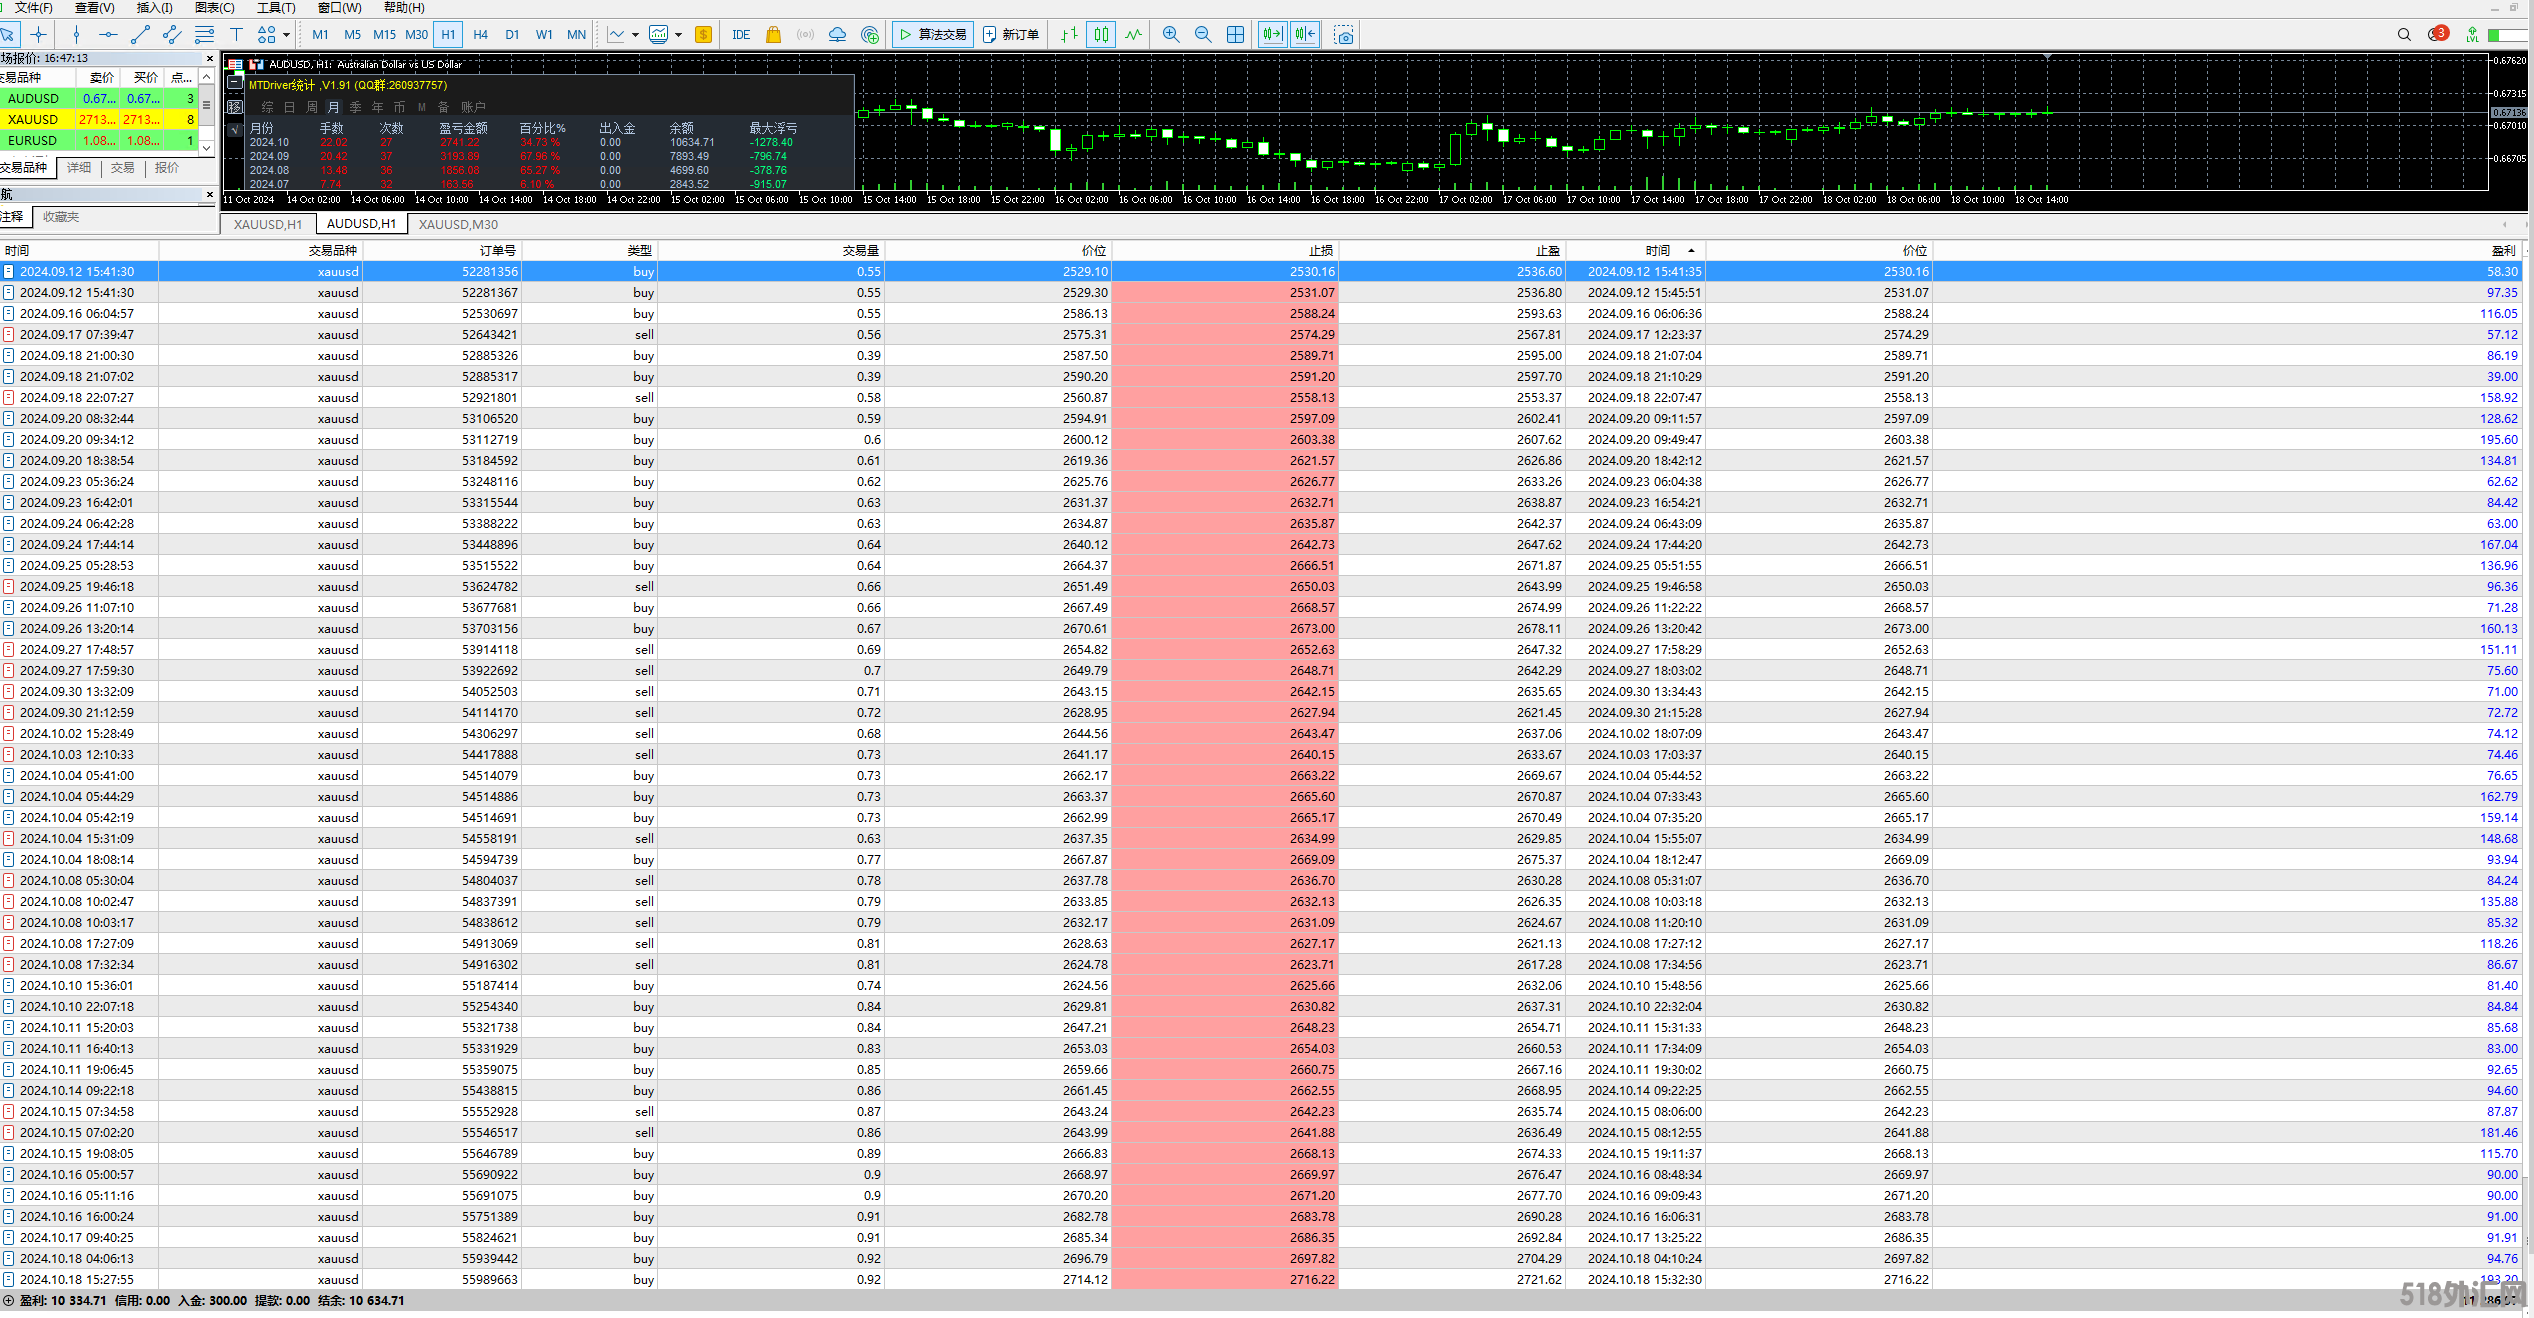Open the 图表(C) menu
This screenshot has width=2534, height=1318.
point(215,7)
